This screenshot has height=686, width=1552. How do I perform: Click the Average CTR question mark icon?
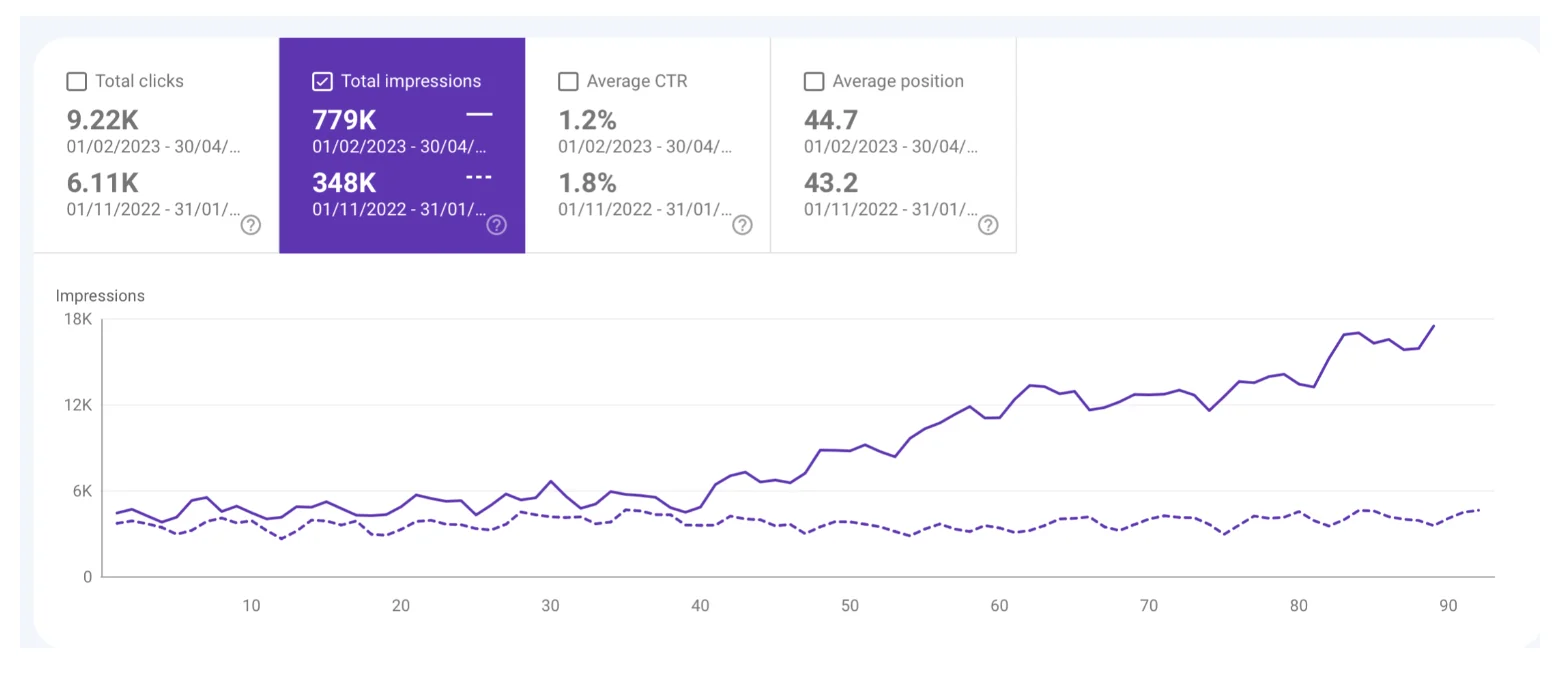click(742, 225)
